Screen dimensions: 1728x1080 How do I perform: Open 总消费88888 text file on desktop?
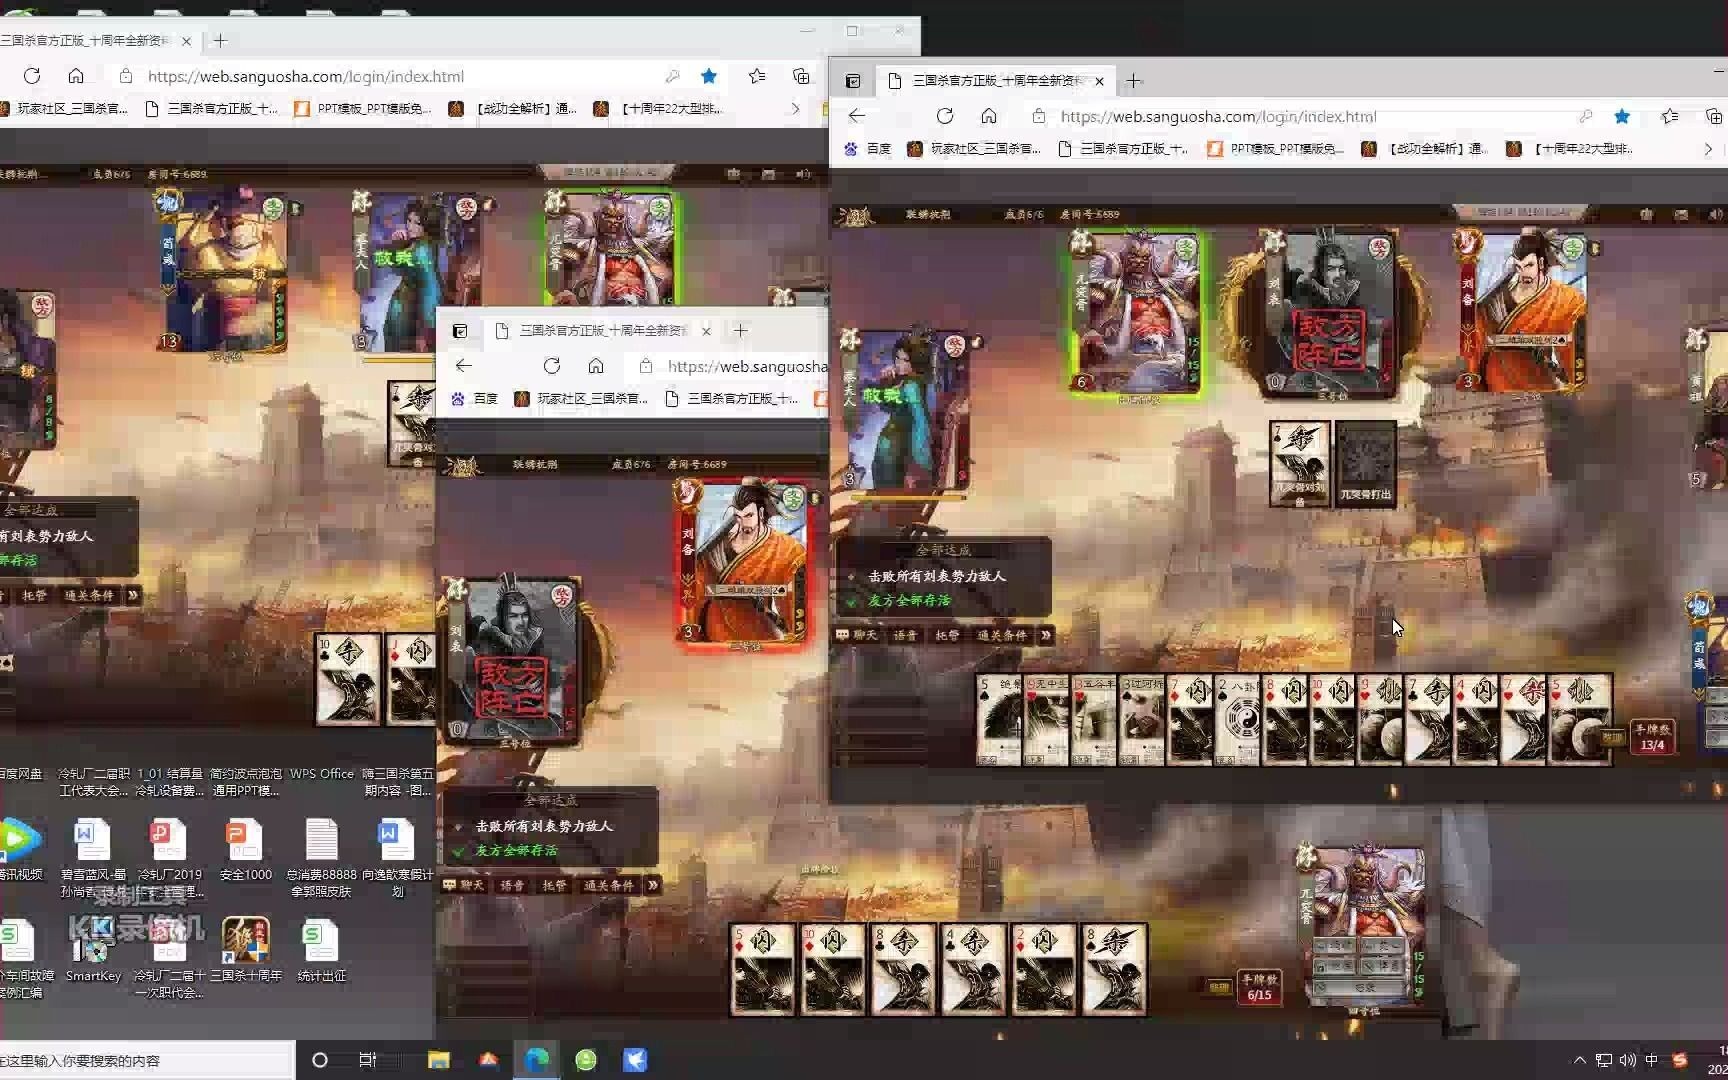click(322, 858)
